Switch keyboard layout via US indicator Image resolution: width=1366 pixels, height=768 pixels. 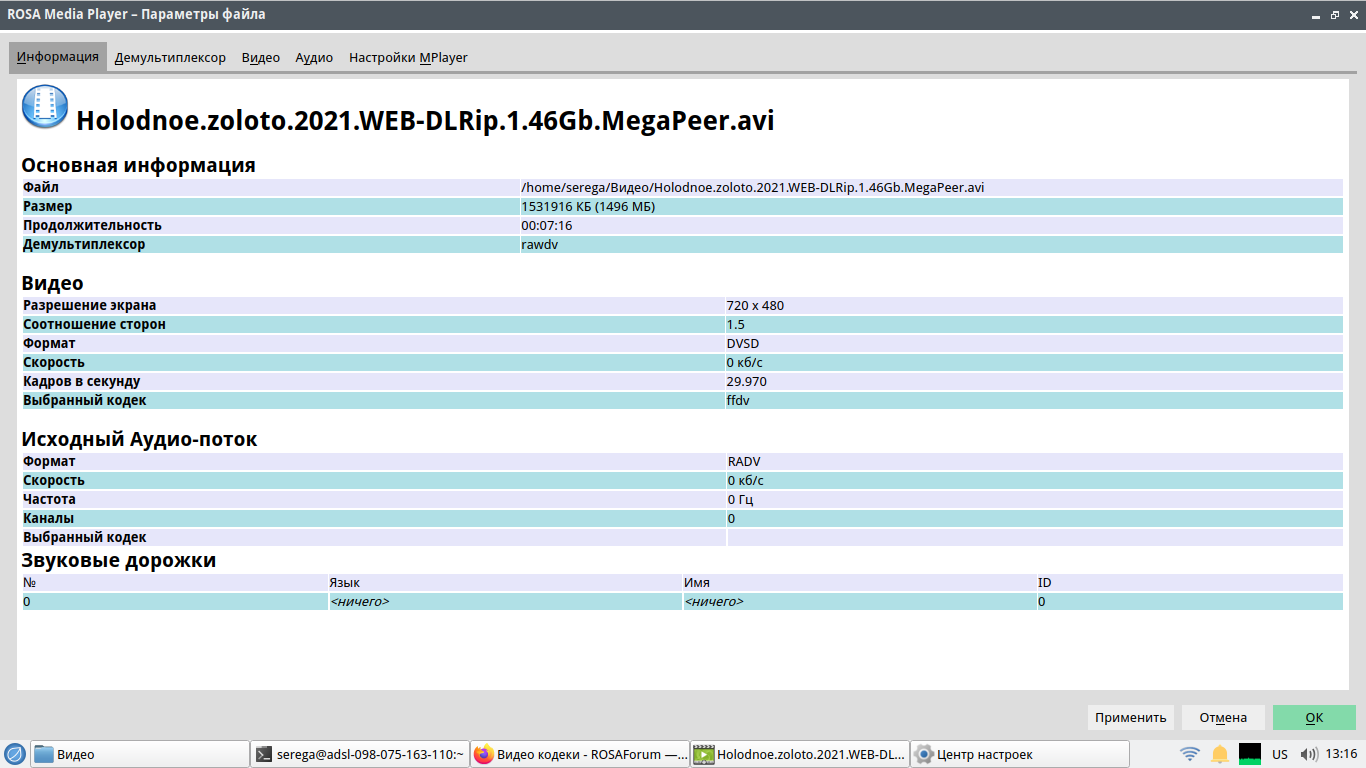click(x=1280, y=754)
